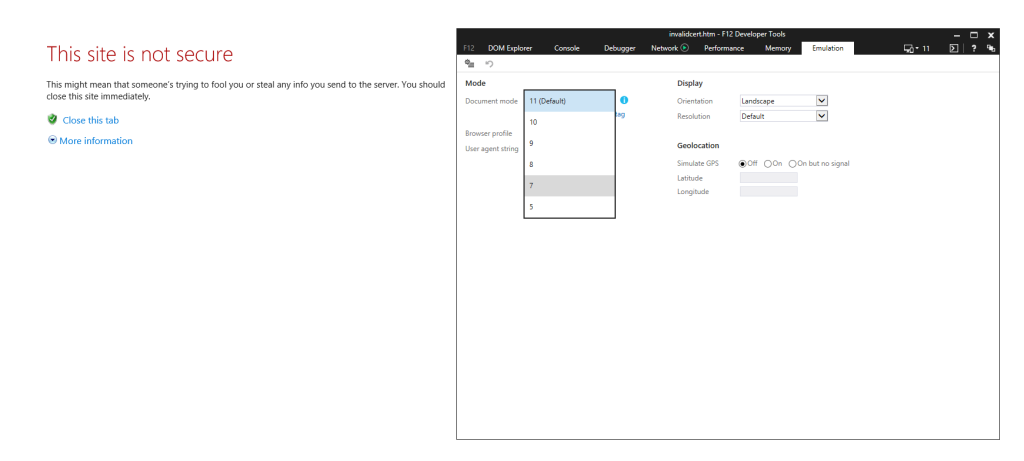The image size is (1024, 461).
Task: Expand the 'More information' link
Action: click(95, 141)
